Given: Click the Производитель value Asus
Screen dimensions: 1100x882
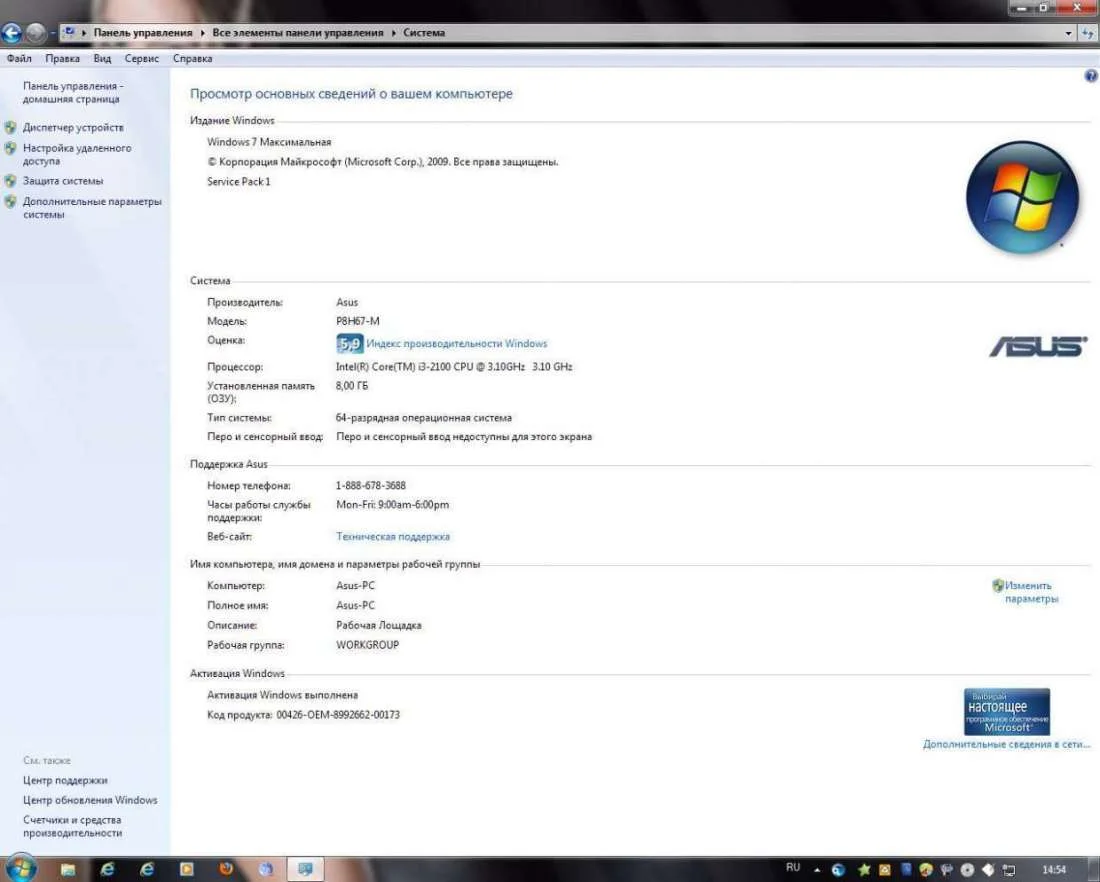Looking at the screenshot, I should point(347,302).
